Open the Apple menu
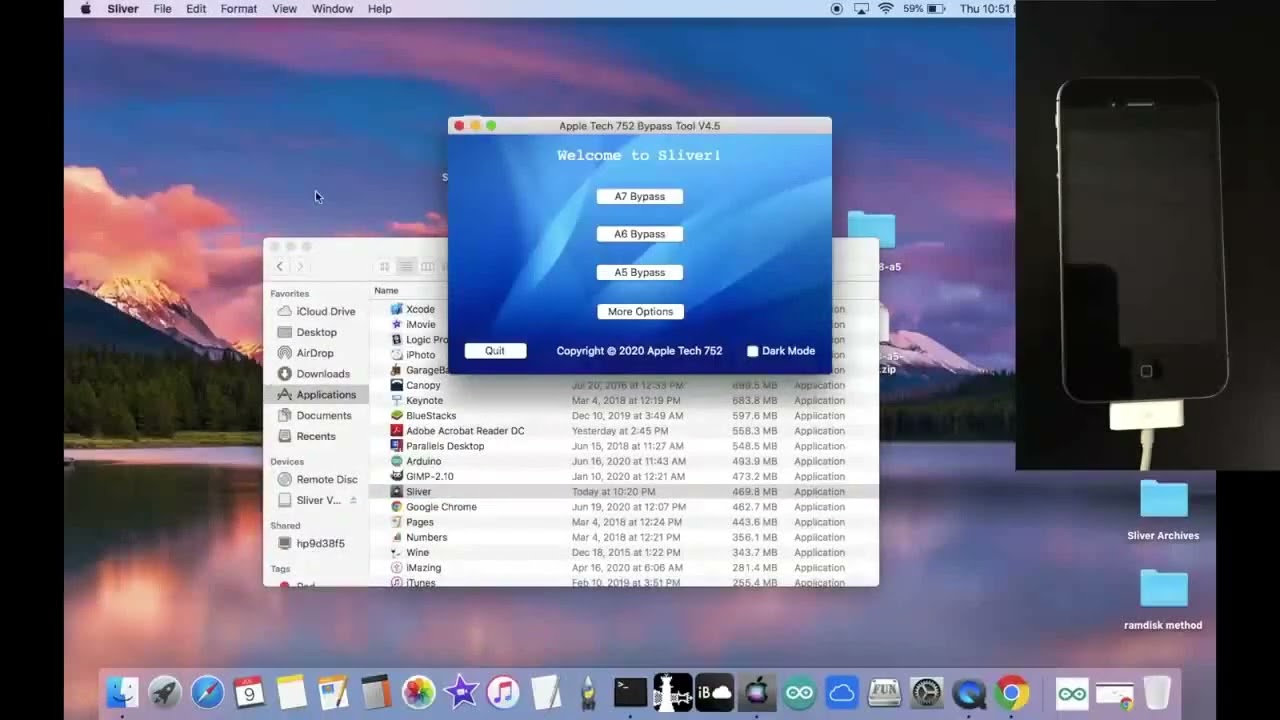The width and height of the screenshot is (1280, 720). 85,9
